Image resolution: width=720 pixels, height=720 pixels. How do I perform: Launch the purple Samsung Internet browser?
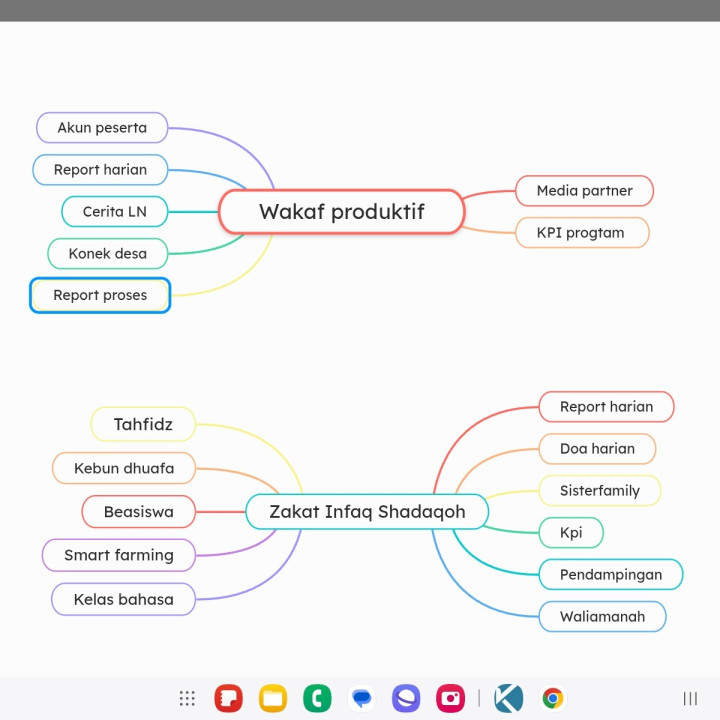point(406,698)
